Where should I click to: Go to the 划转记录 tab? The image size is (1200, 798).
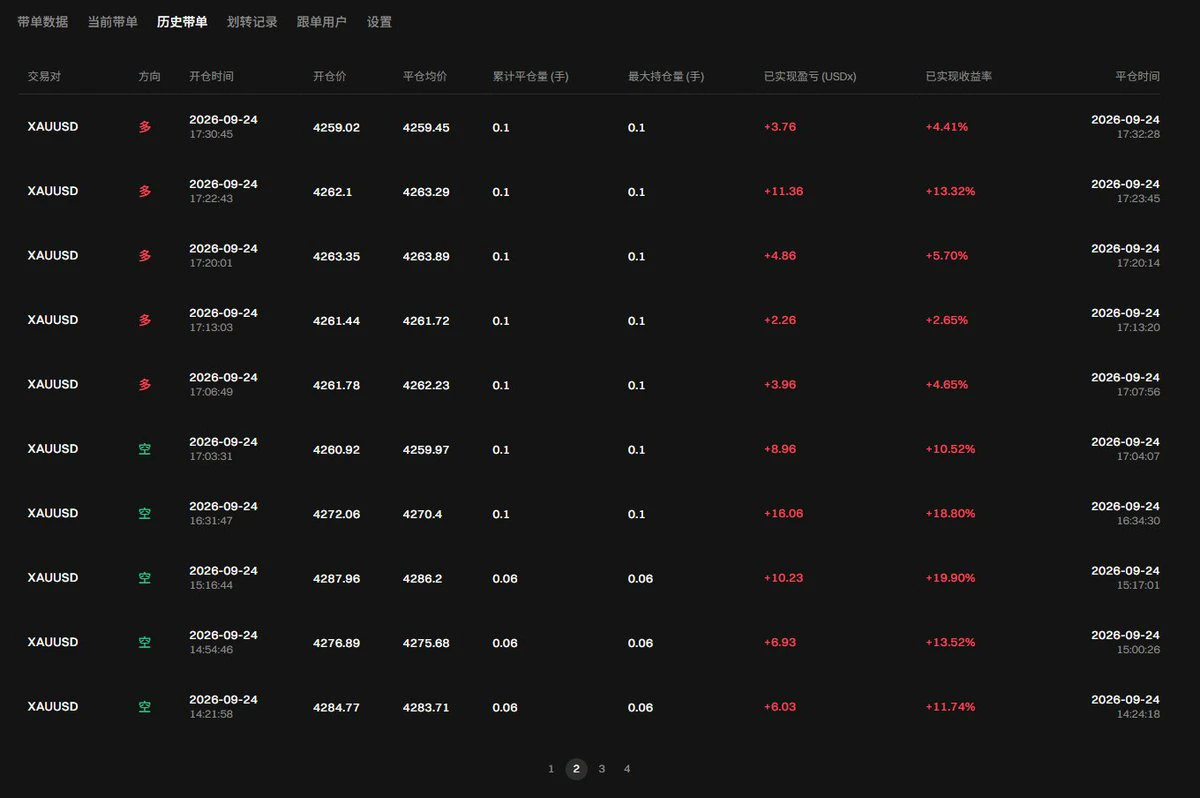(x=252, y=22)
